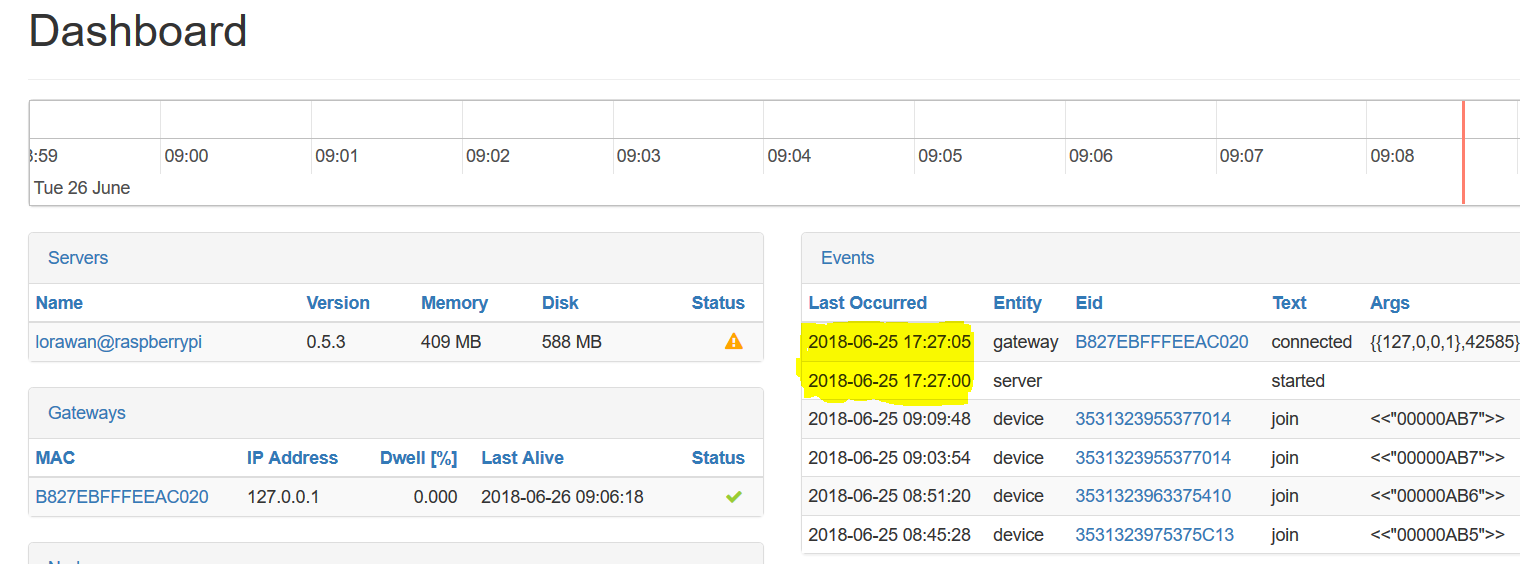Sort servers by Name column
Screen dimensions: 1520x564
(x=59, y=303)
